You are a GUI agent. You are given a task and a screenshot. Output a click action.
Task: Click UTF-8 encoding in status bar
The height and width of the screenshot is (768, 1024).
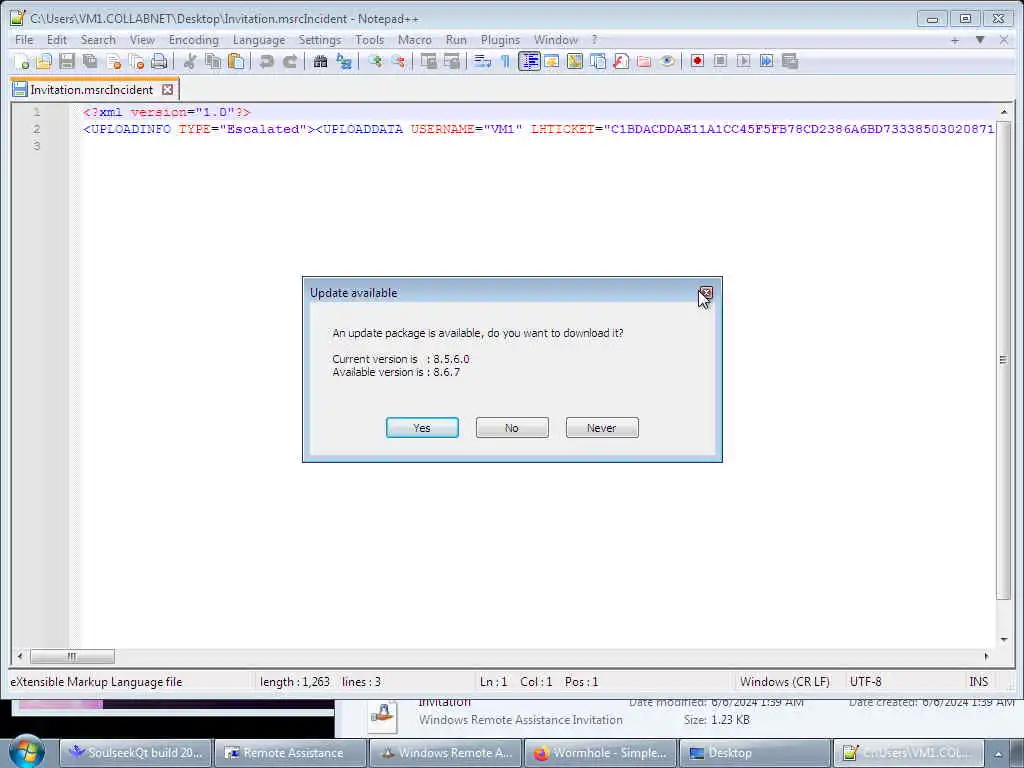tap(865, 682)
